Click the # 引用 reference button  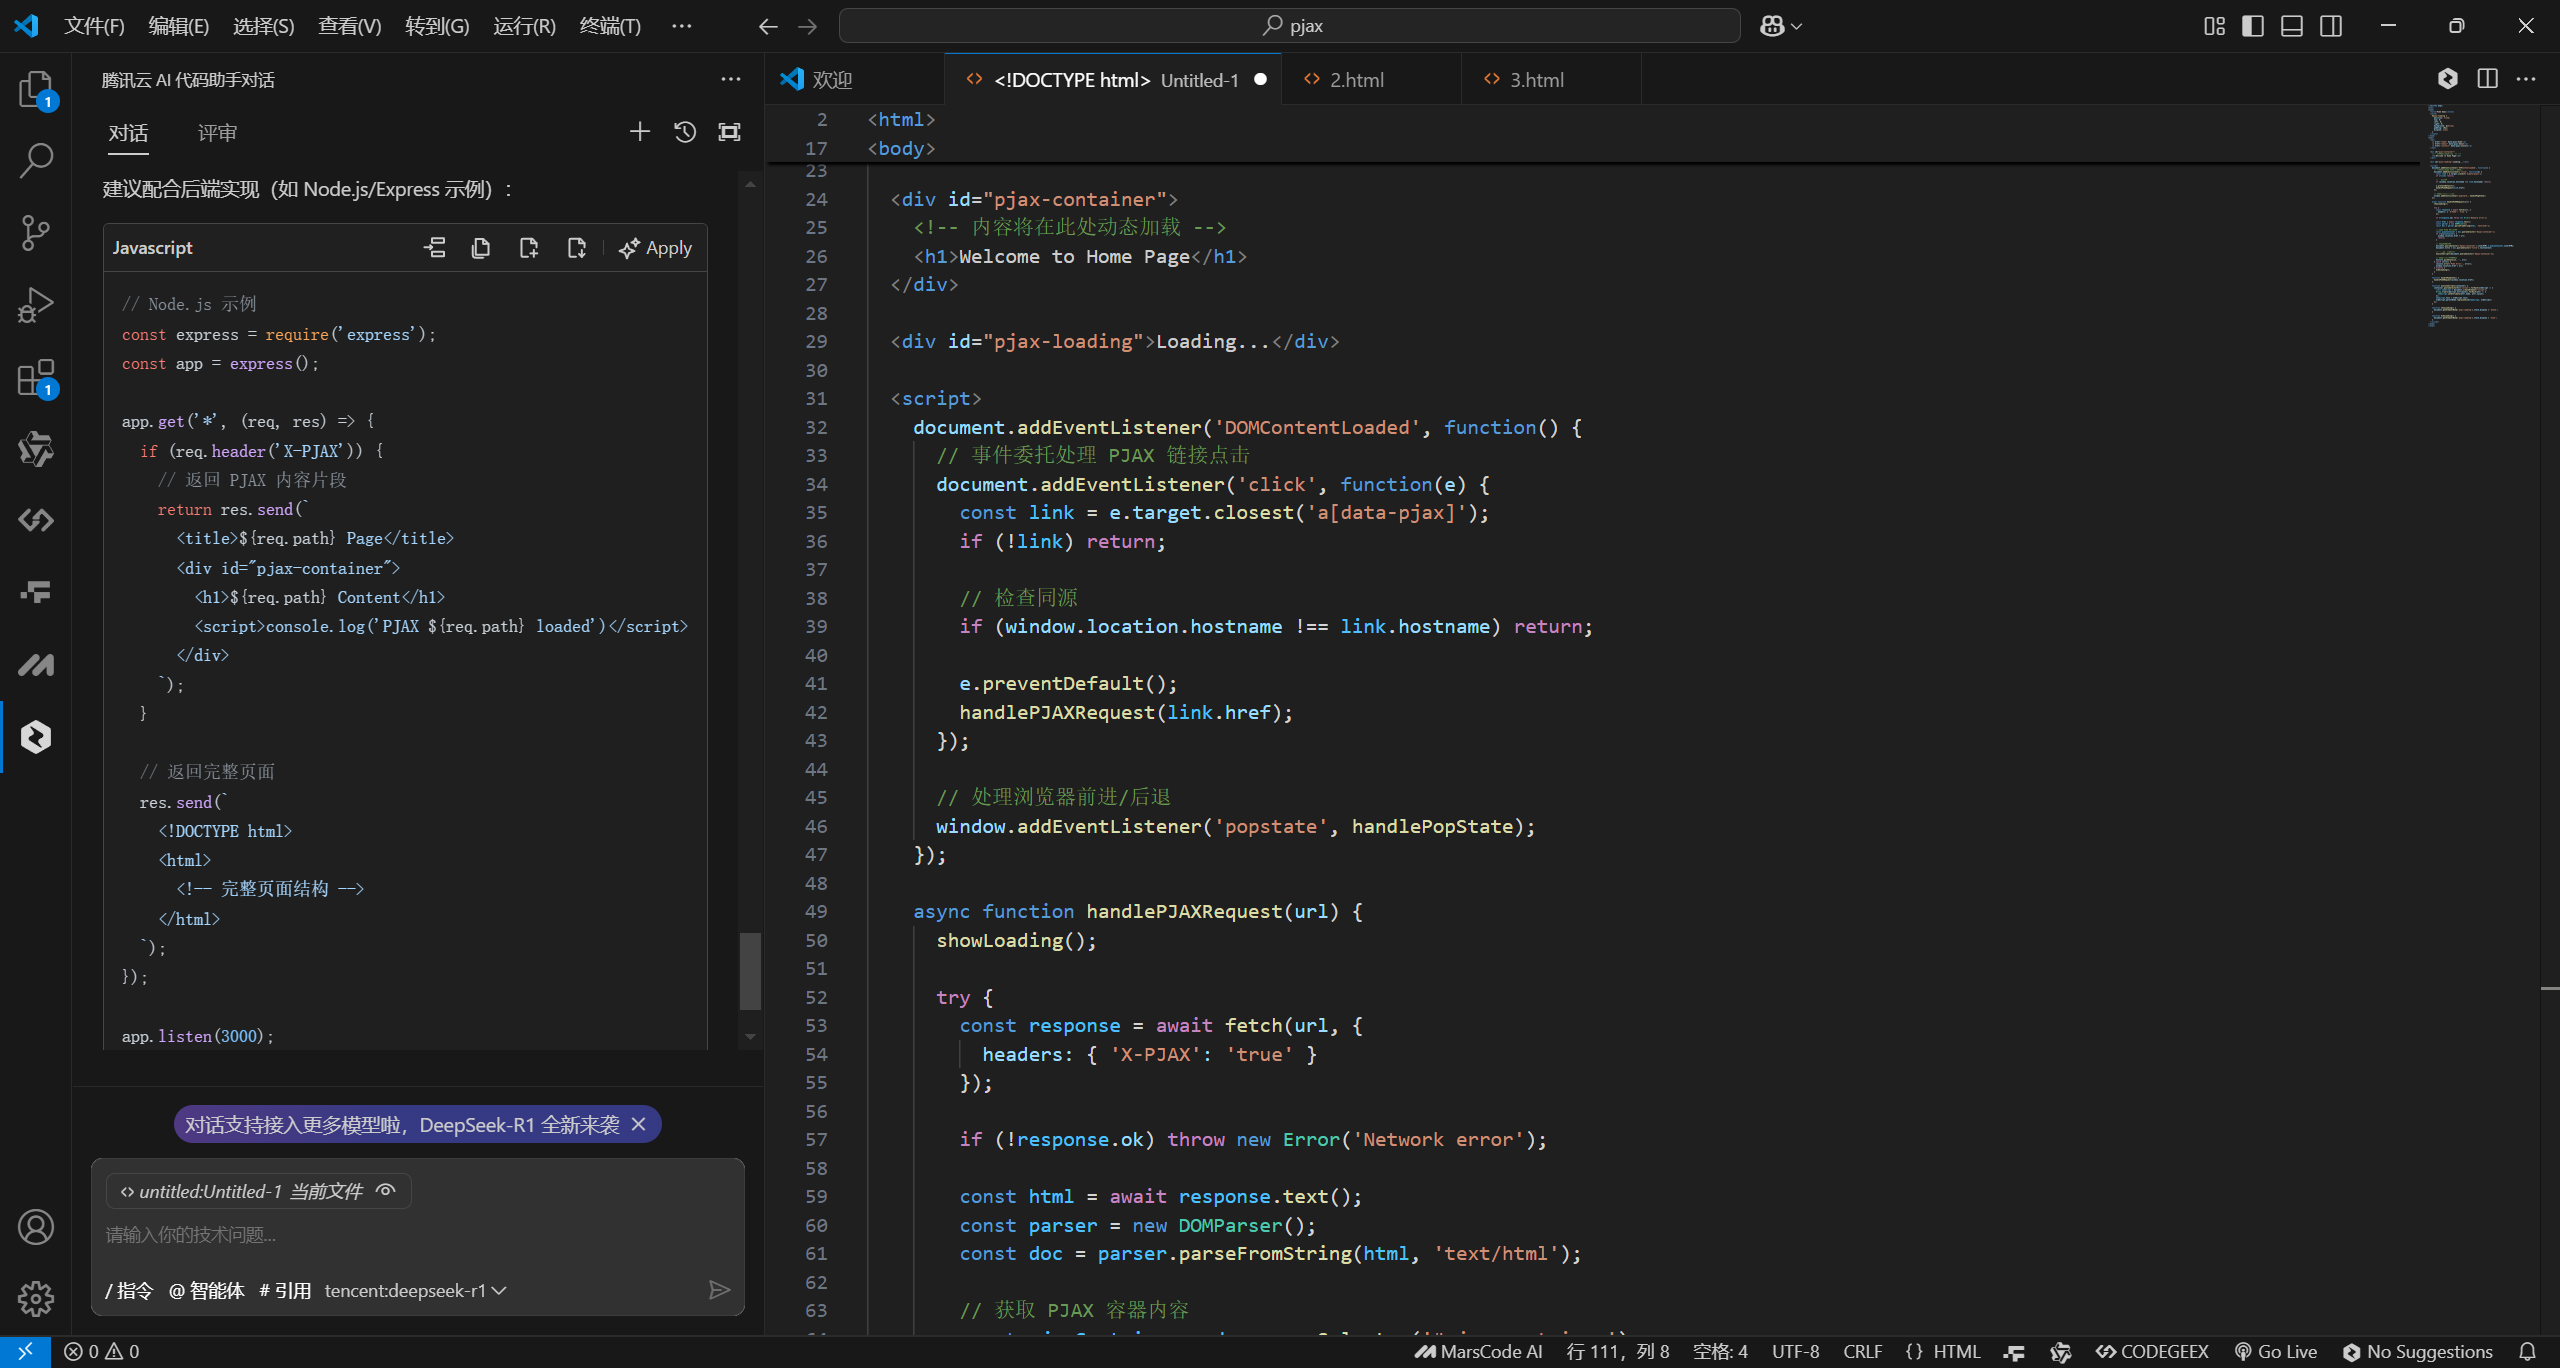pos(285,1290)
